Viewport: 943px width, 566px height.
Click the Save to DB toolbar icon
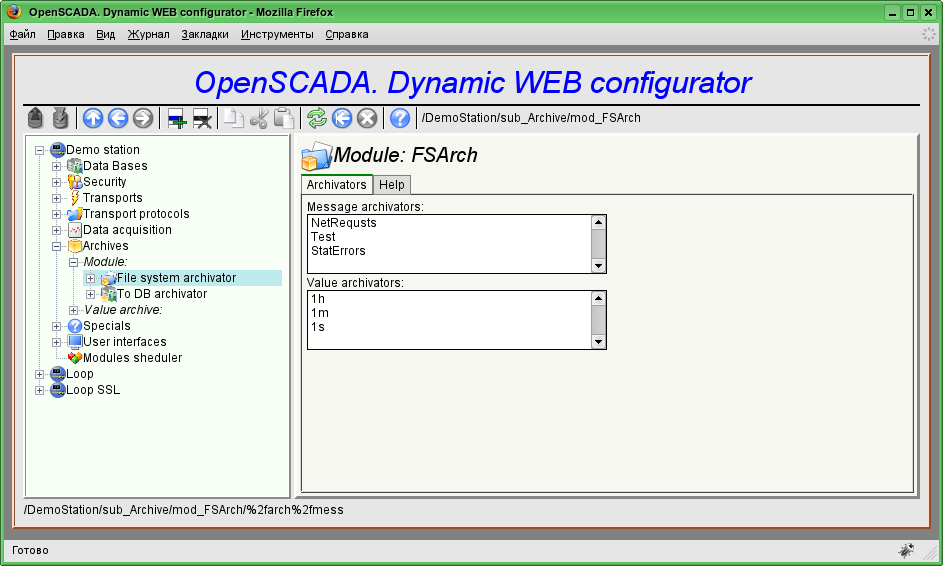click(60, 118)
